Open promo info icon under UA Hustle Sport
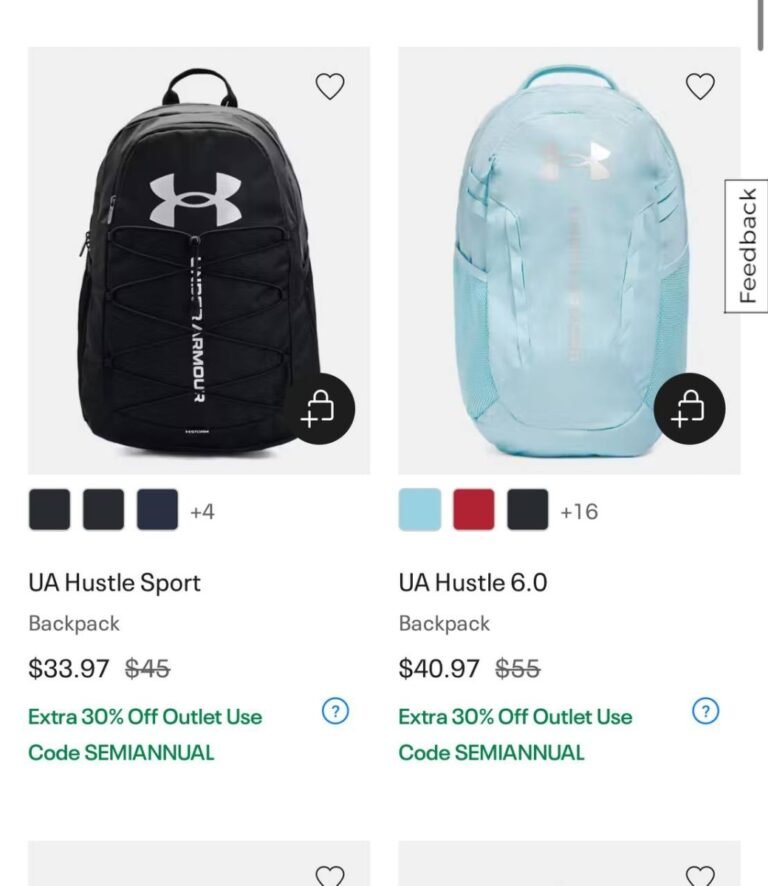Screen dimensions: 768x886 [335, 712]
